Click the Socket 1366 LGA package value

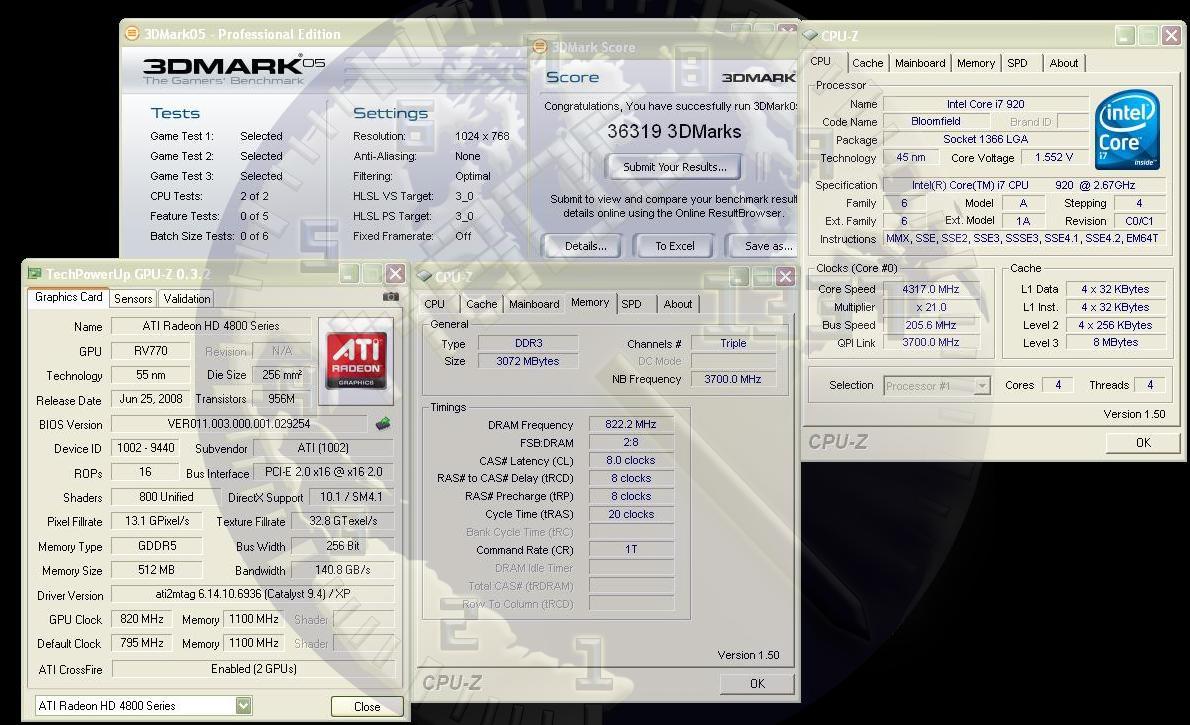(985, 139)
